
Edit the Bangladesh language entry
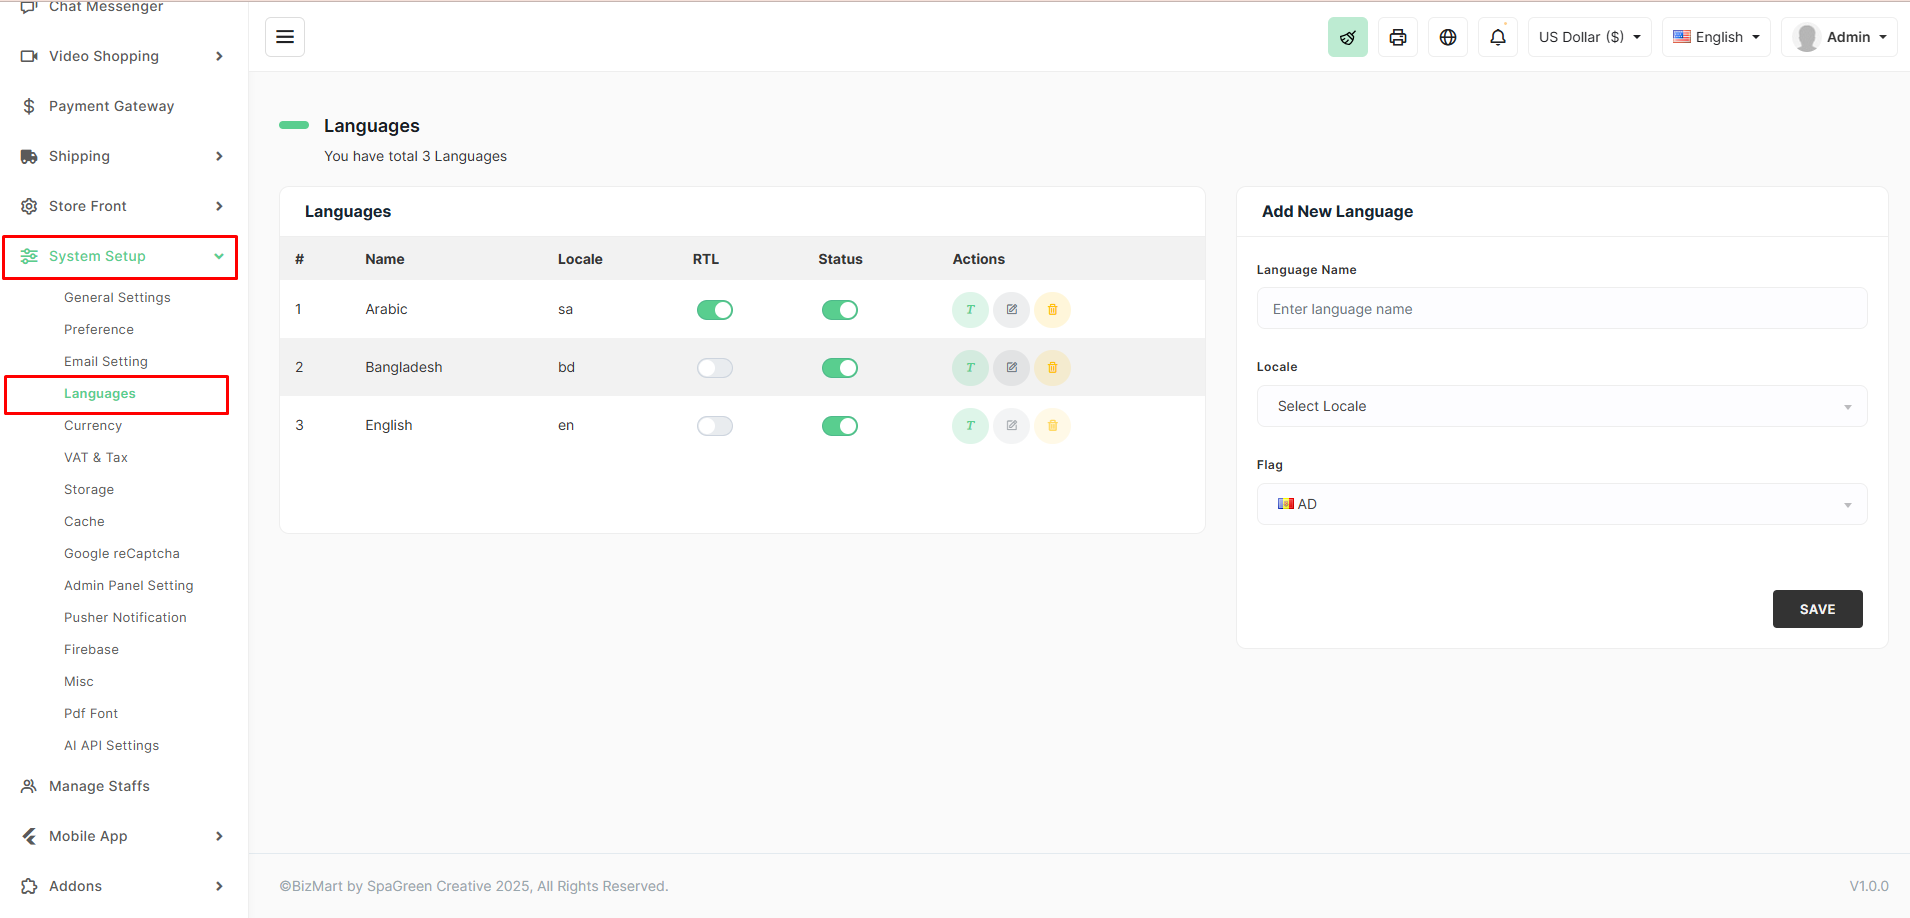coord(1011,368)
